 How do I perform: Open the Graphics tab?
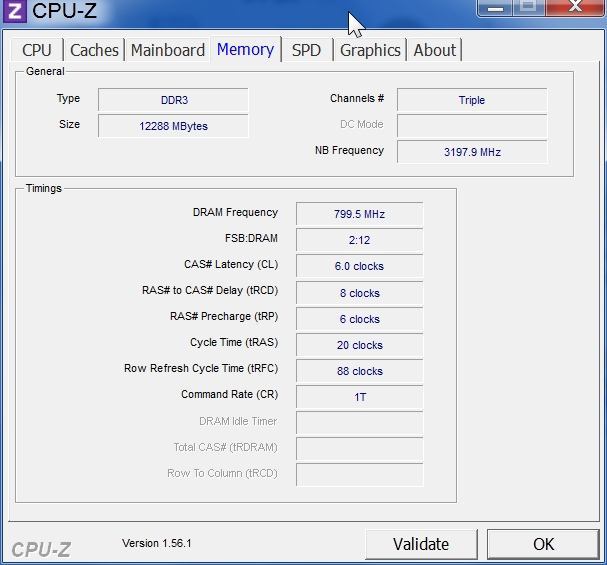[370, 50]
